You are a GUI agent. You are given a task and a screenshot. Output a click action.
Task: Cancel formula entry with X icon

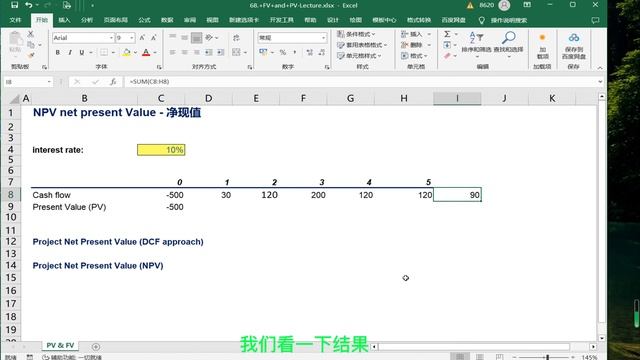click(x=77, y=82)
